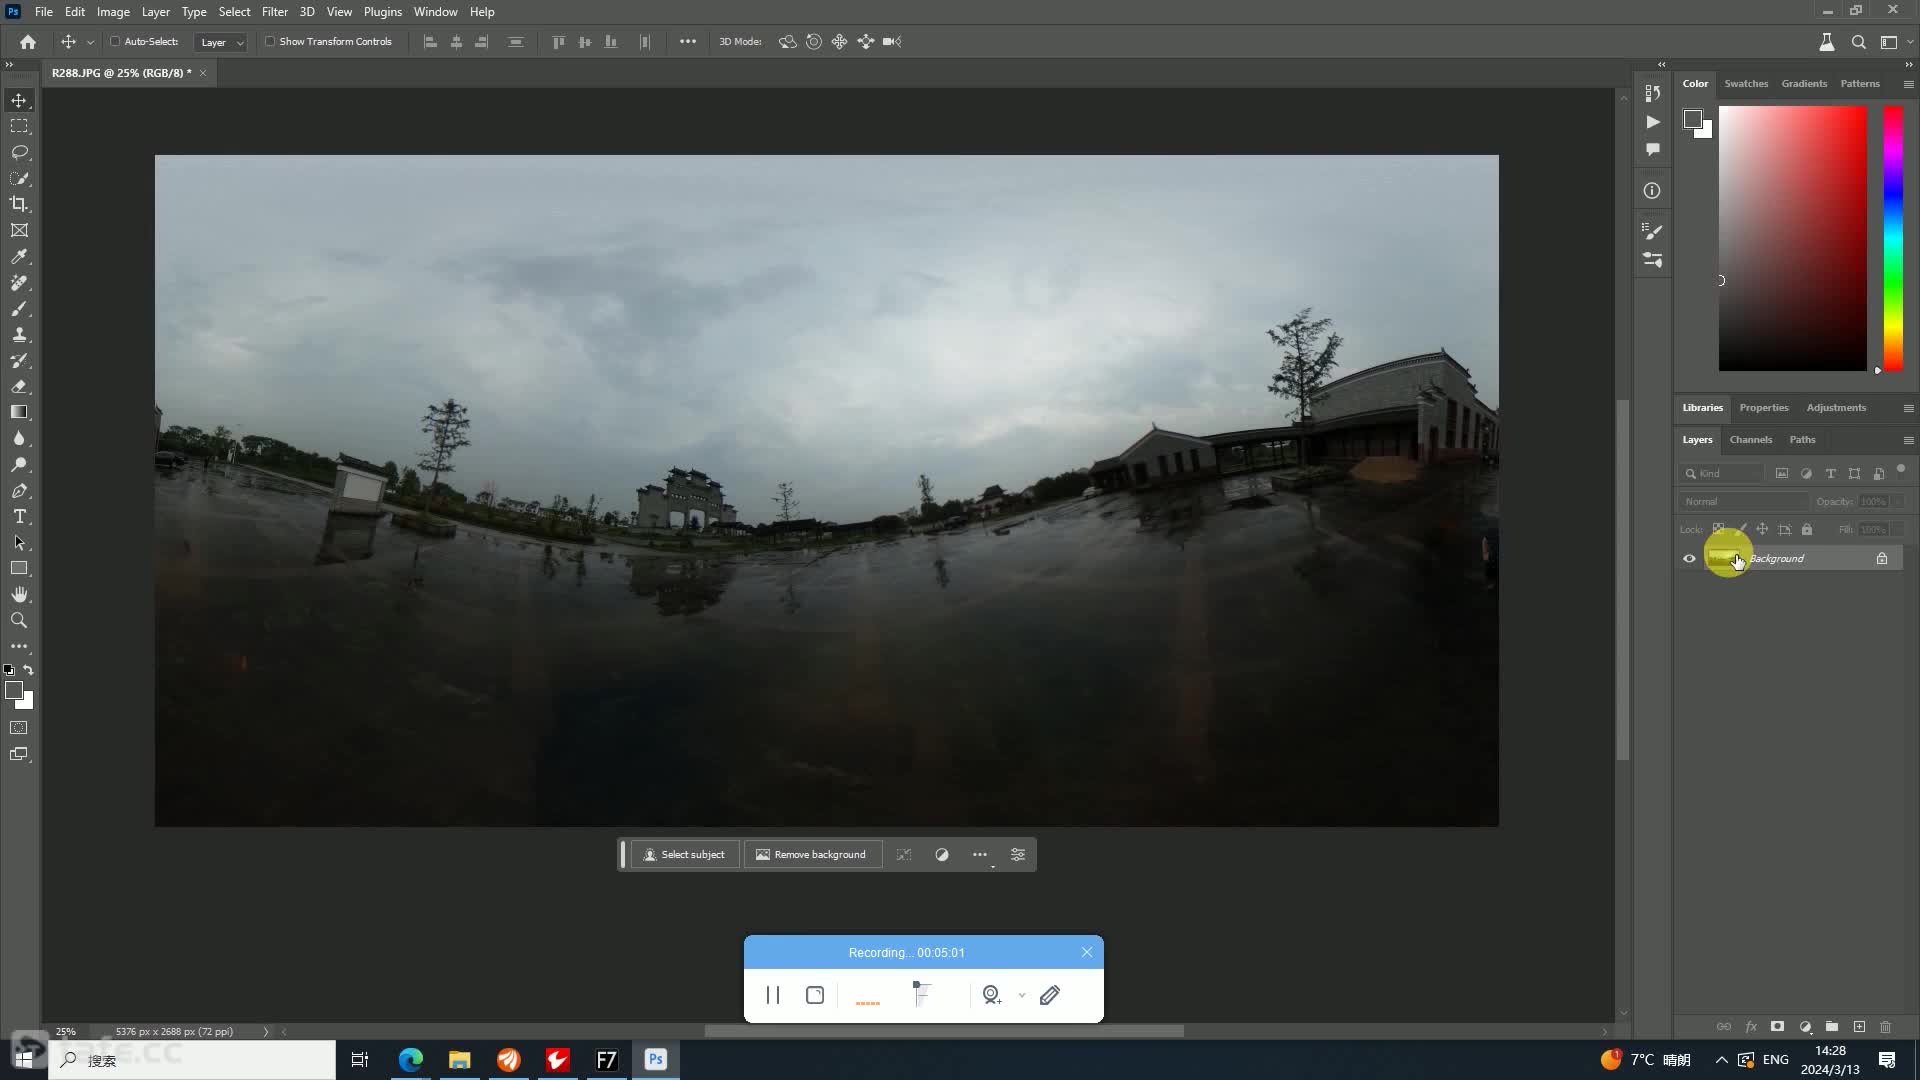The width and height of the screenshot is (1920, 1080).
Task: Reset default foreground and background colors
Action: point(9,670)
